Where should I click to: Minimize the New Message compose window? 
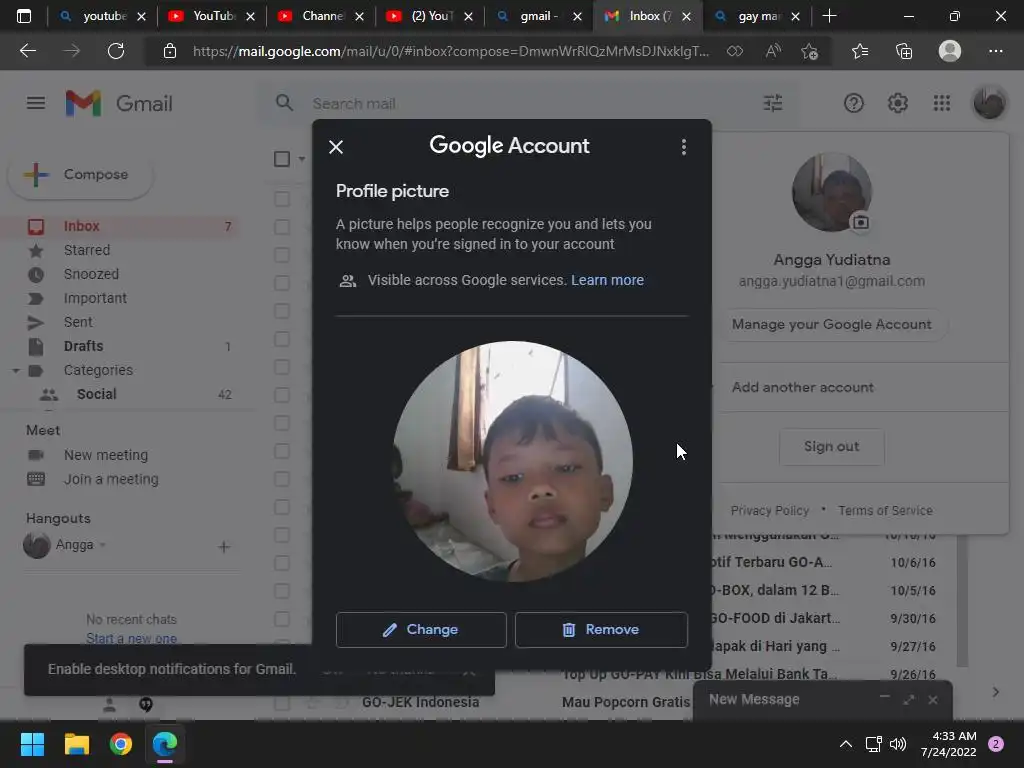coord(884,697)
